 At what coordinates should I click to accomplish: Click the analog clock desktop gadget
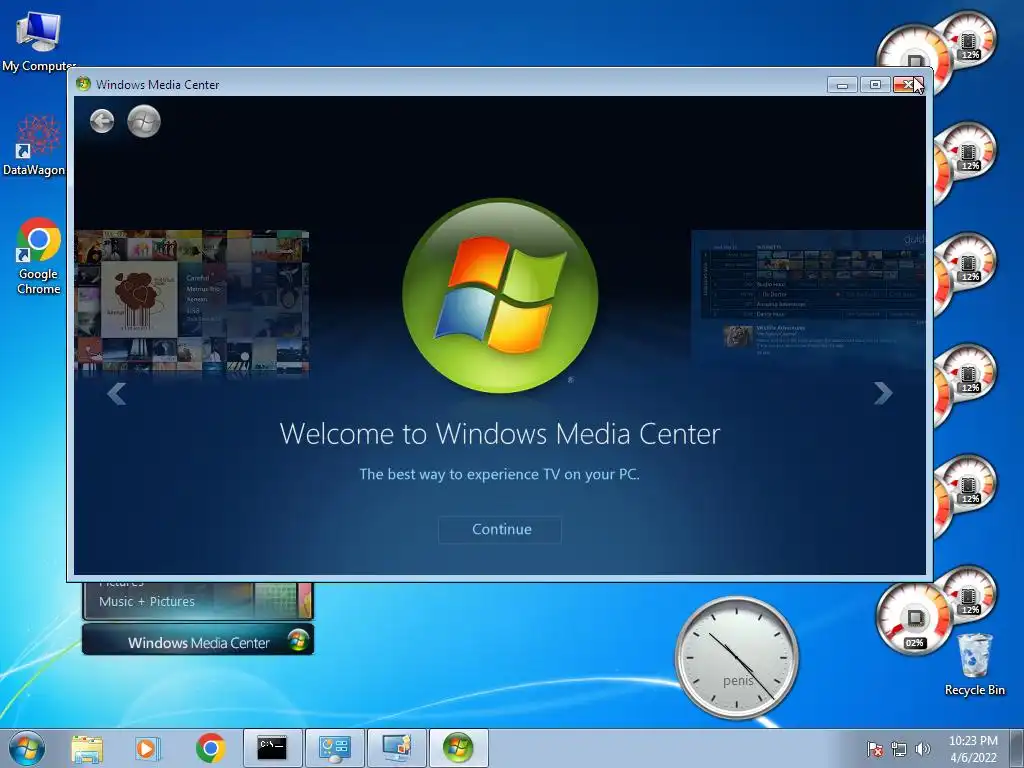coord(737,658)
